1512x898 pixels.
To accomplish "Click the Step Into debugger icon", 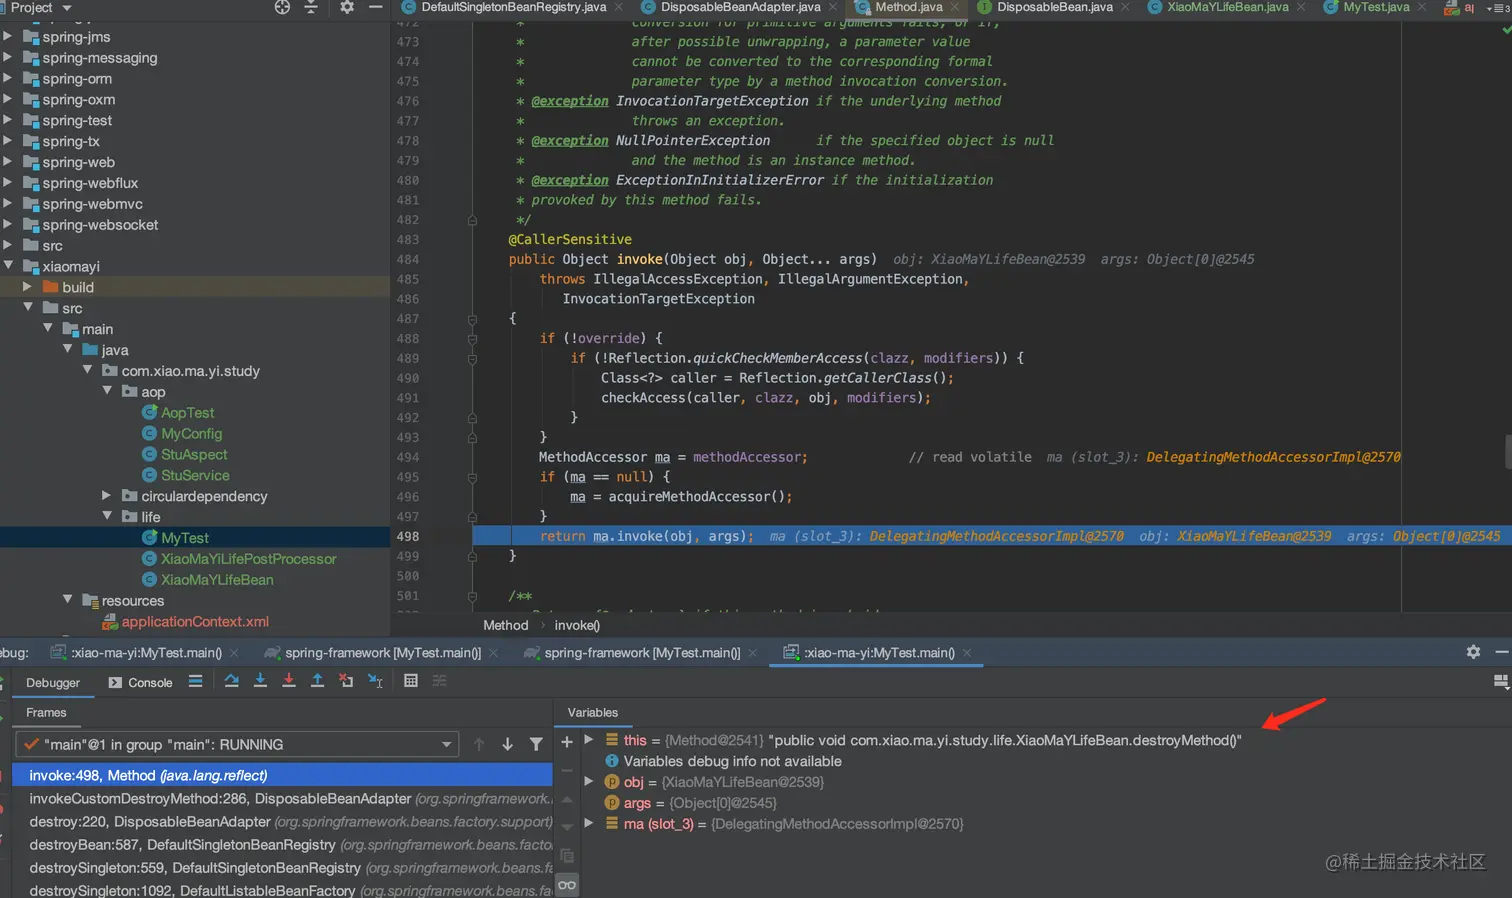I will (260, 681).
